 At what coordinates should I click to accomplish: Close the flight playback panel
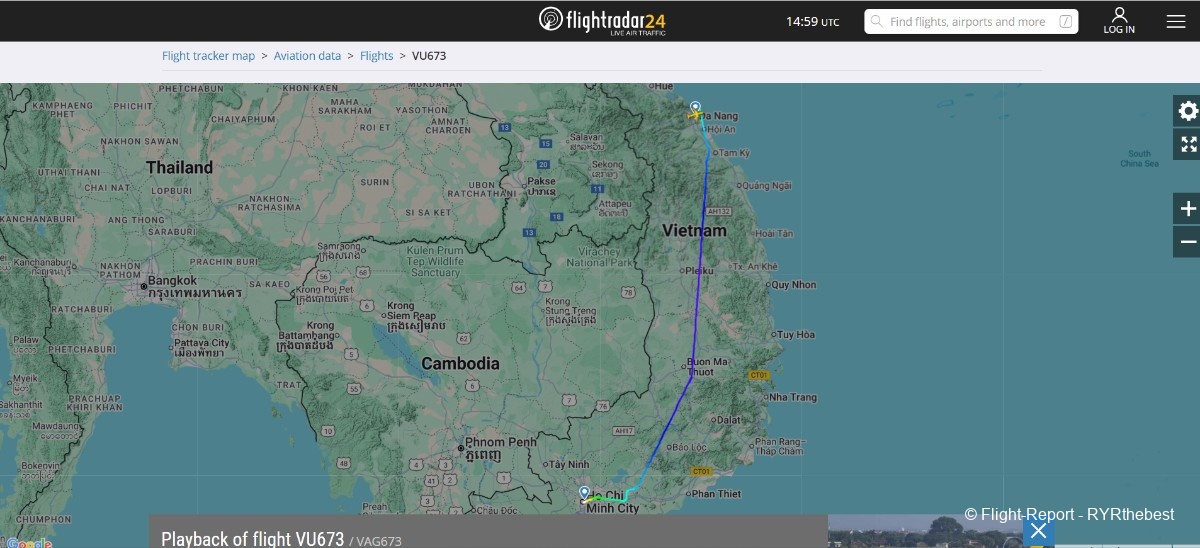[1038, 531]
